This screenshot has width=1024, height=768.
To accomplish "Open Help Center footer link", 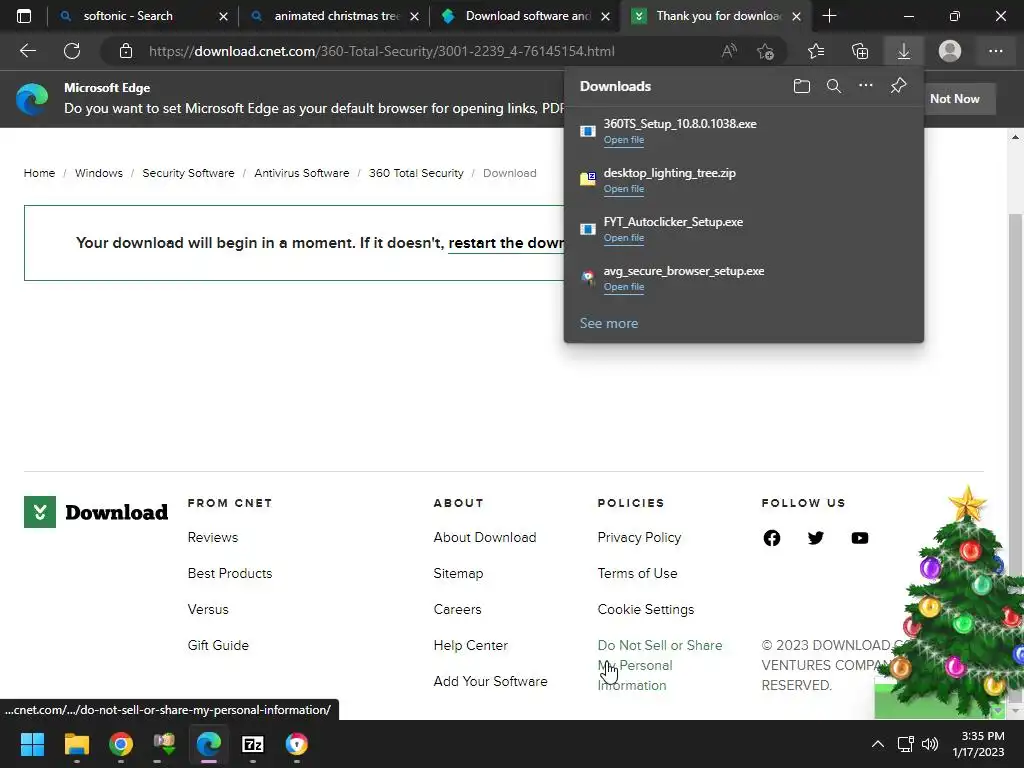I will tap(471, 645).
